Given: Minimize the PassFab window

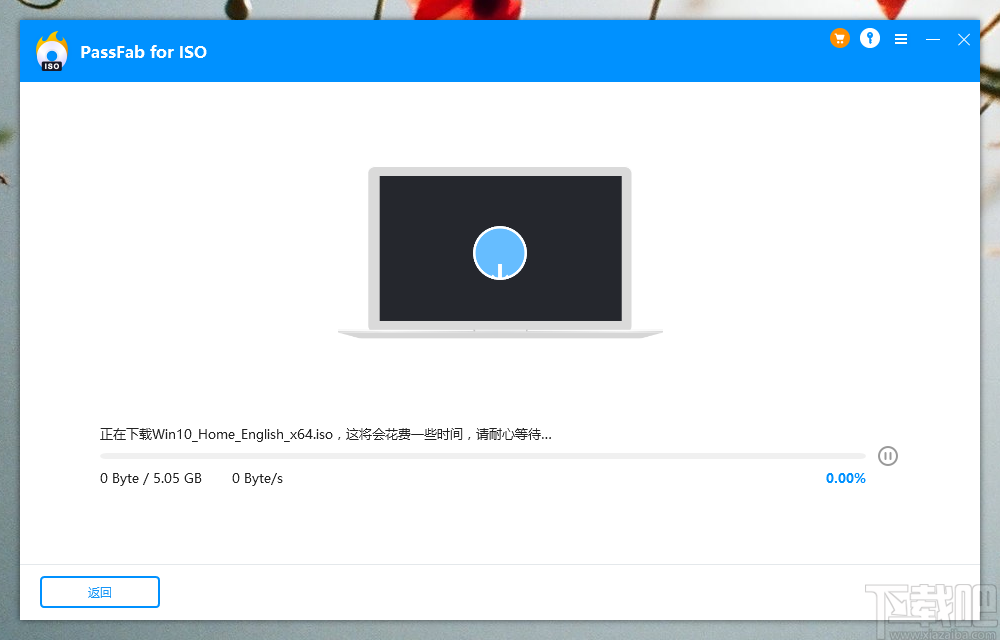Looking at the screenshot, I should pyautogui.click(x=933, y=40).
